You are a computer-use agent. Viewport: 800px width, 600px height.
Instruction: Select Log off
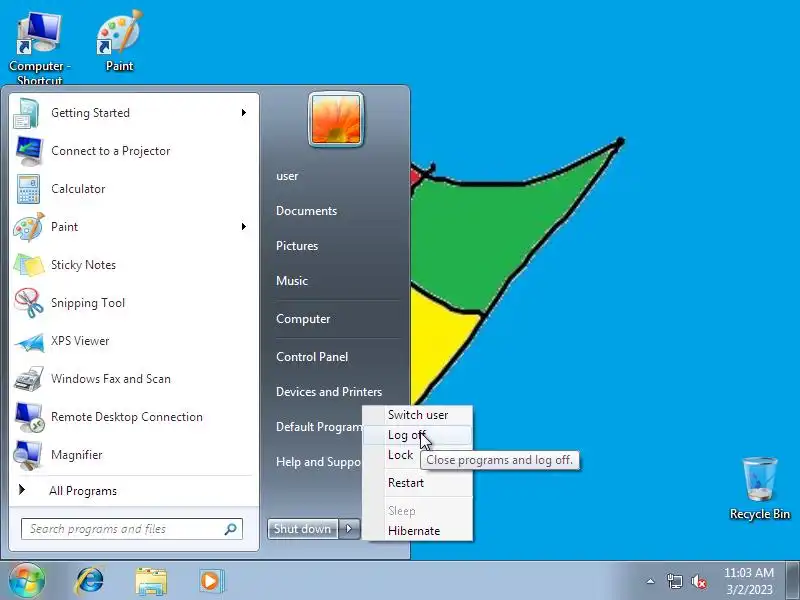click(x=418, y=435)
